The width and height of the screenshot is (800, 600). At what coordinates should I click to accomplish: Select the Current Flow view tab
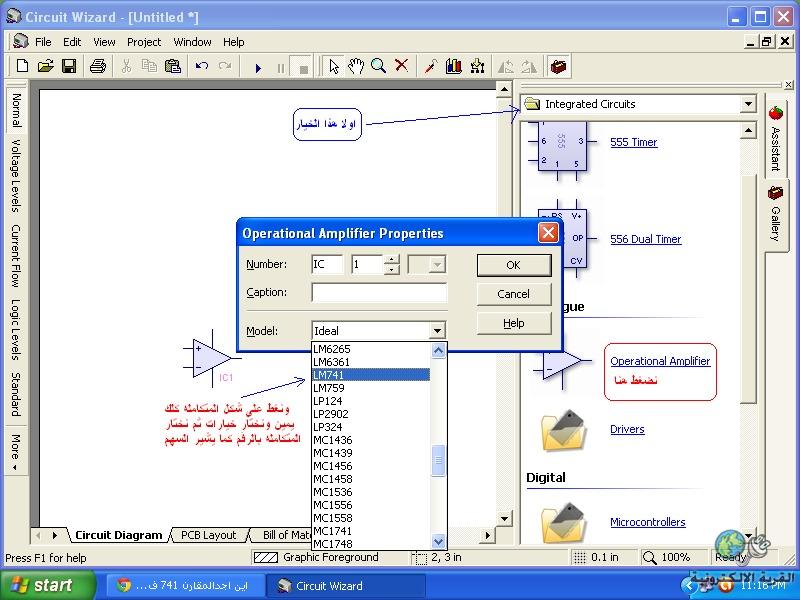click(x=16, y=255)
